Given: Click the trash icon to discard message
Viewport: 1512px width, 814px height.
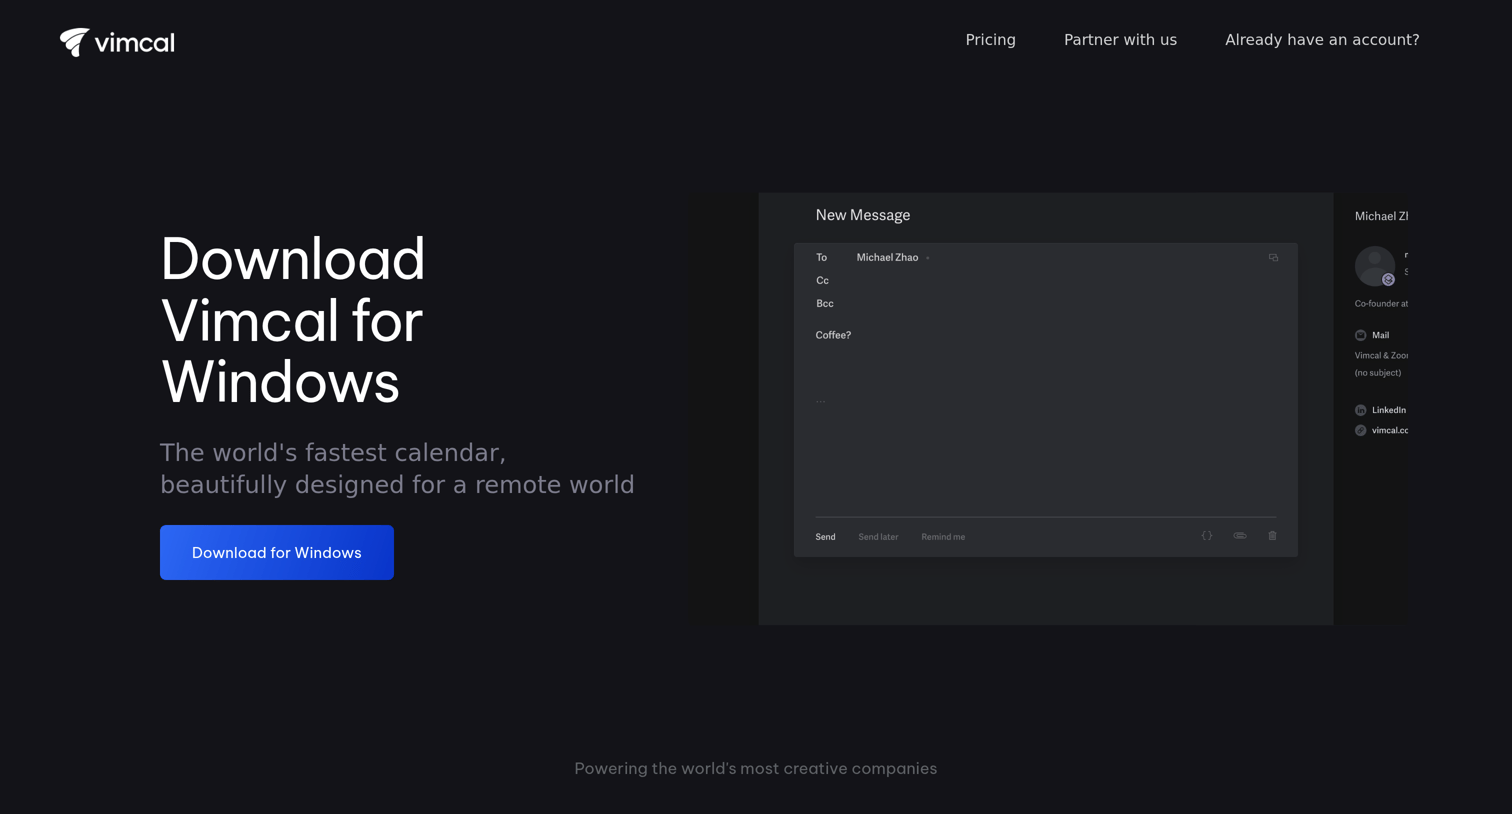Looking at the screenshot, I should [x=1272, y=536].
